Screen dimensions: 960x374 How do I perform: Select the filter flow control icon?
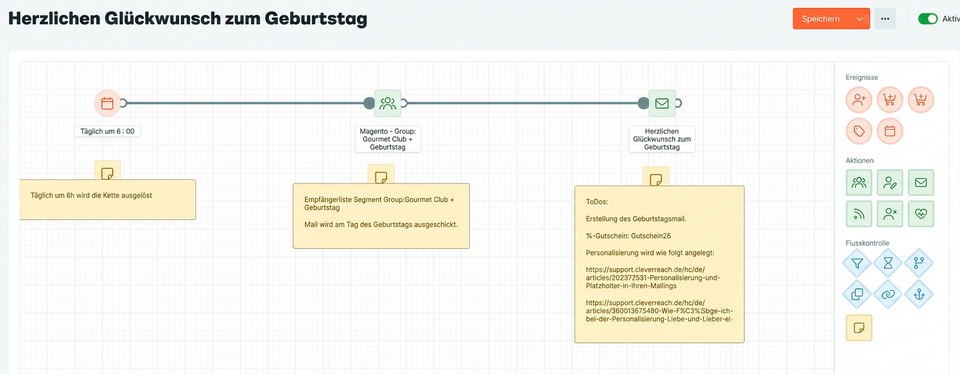click(858, 263)
